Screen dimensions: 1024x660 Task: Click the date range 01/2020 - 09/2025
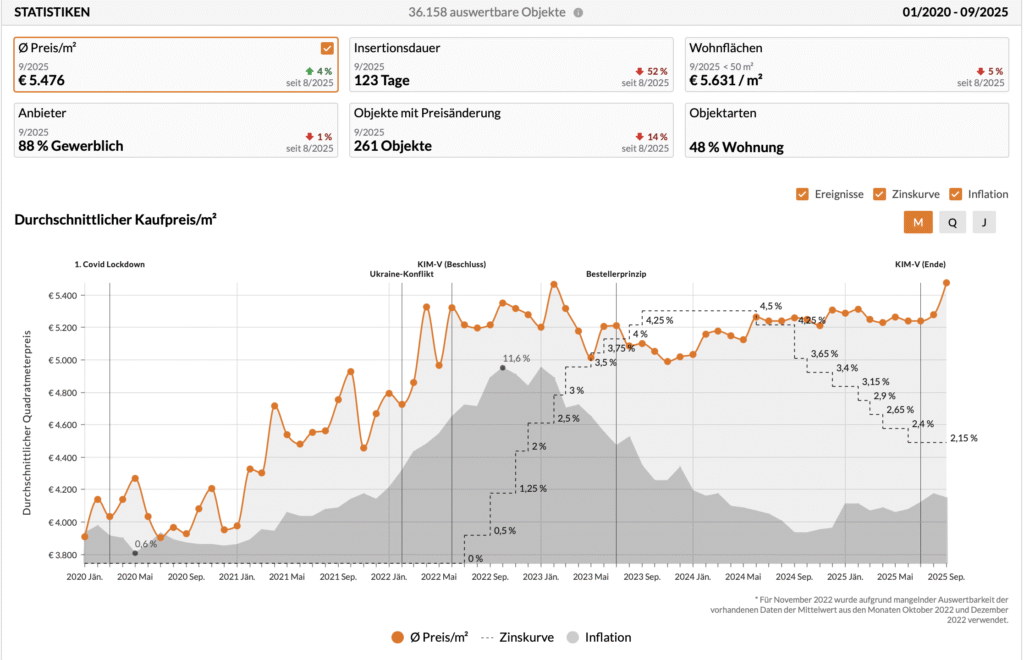click(954, 13)
